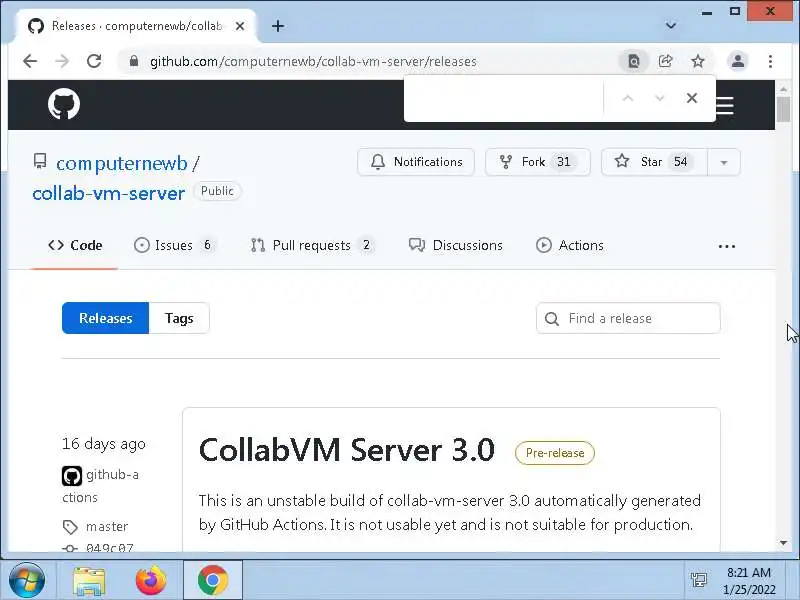Go back with the browser back arrow
The height and width of the screenshot is (600, 800).
[x=30, y=61]
